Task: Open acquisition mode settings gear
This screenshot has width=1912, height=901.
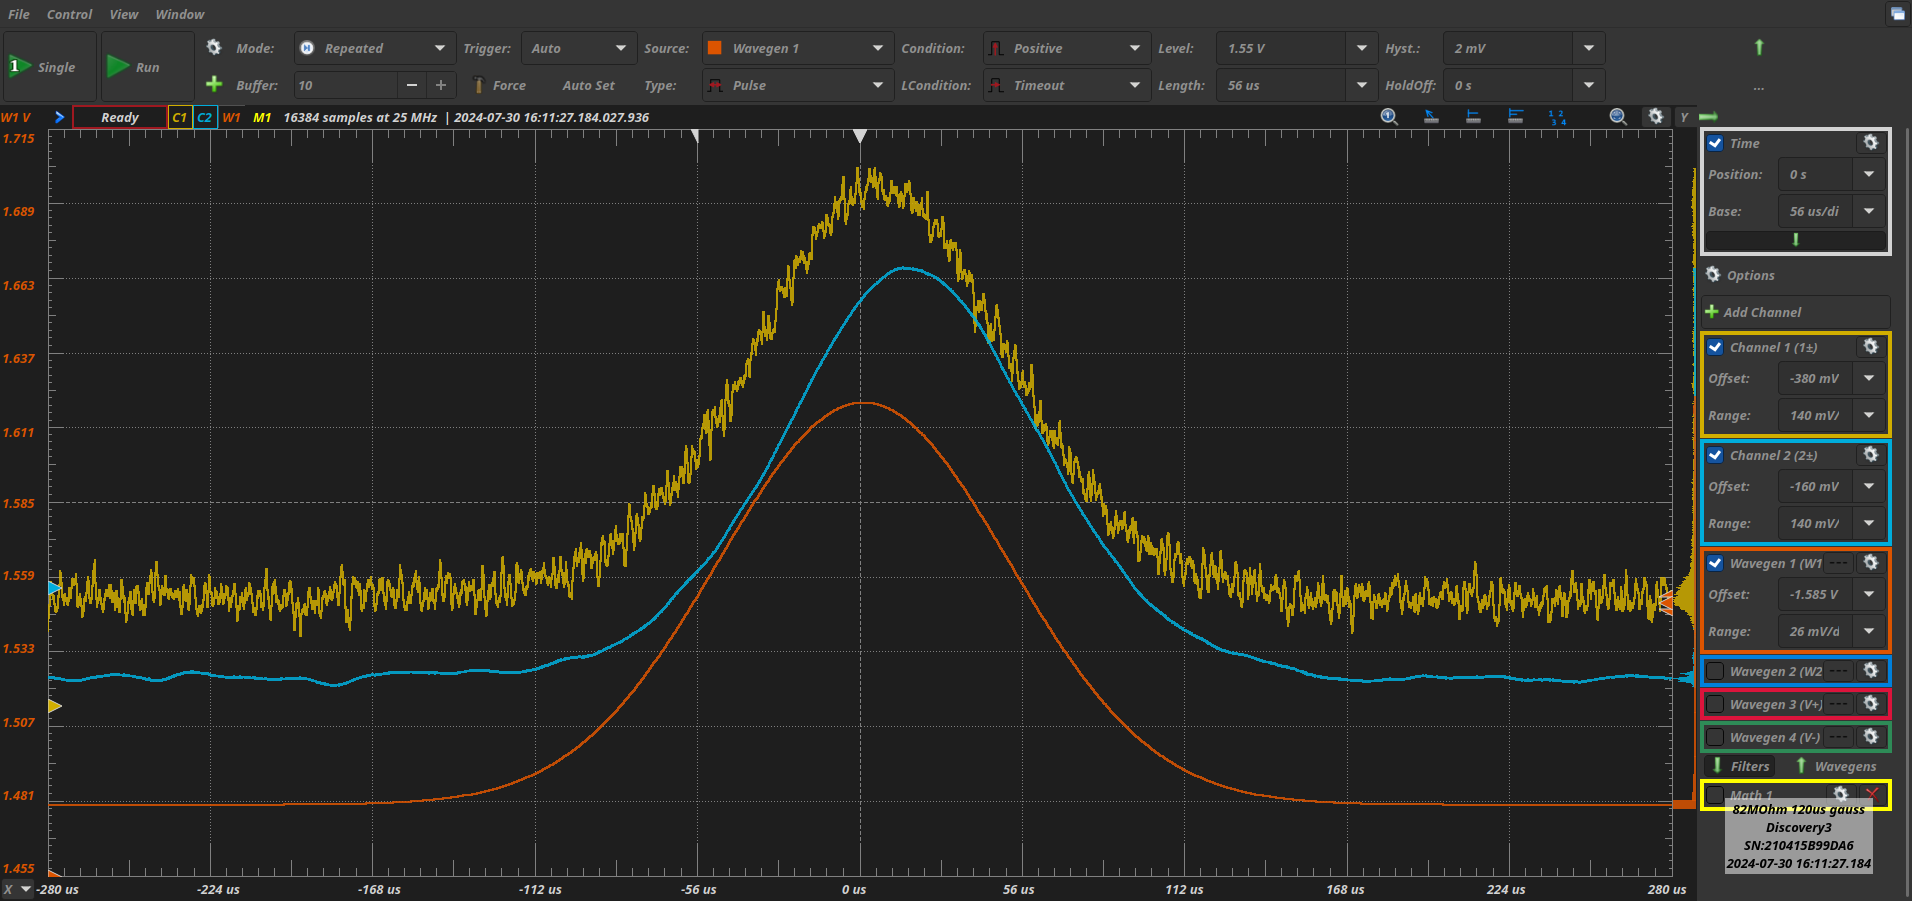Action: 214,47
